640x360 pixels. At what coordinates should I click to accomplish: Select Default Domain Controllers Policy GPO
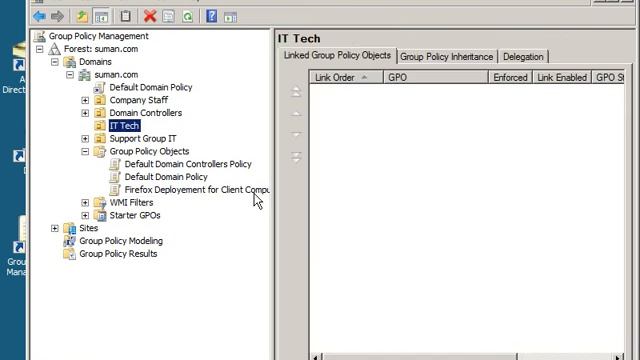[188, 164]
